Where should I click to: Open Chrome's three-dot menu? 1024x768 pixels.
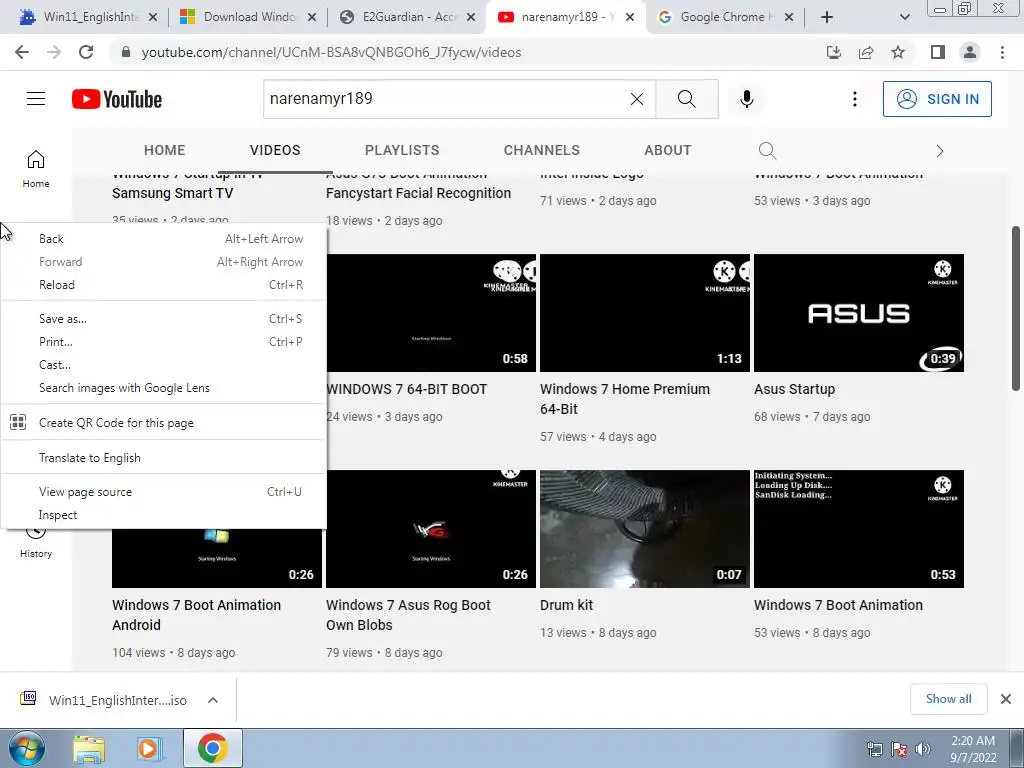click(1002, 52)
